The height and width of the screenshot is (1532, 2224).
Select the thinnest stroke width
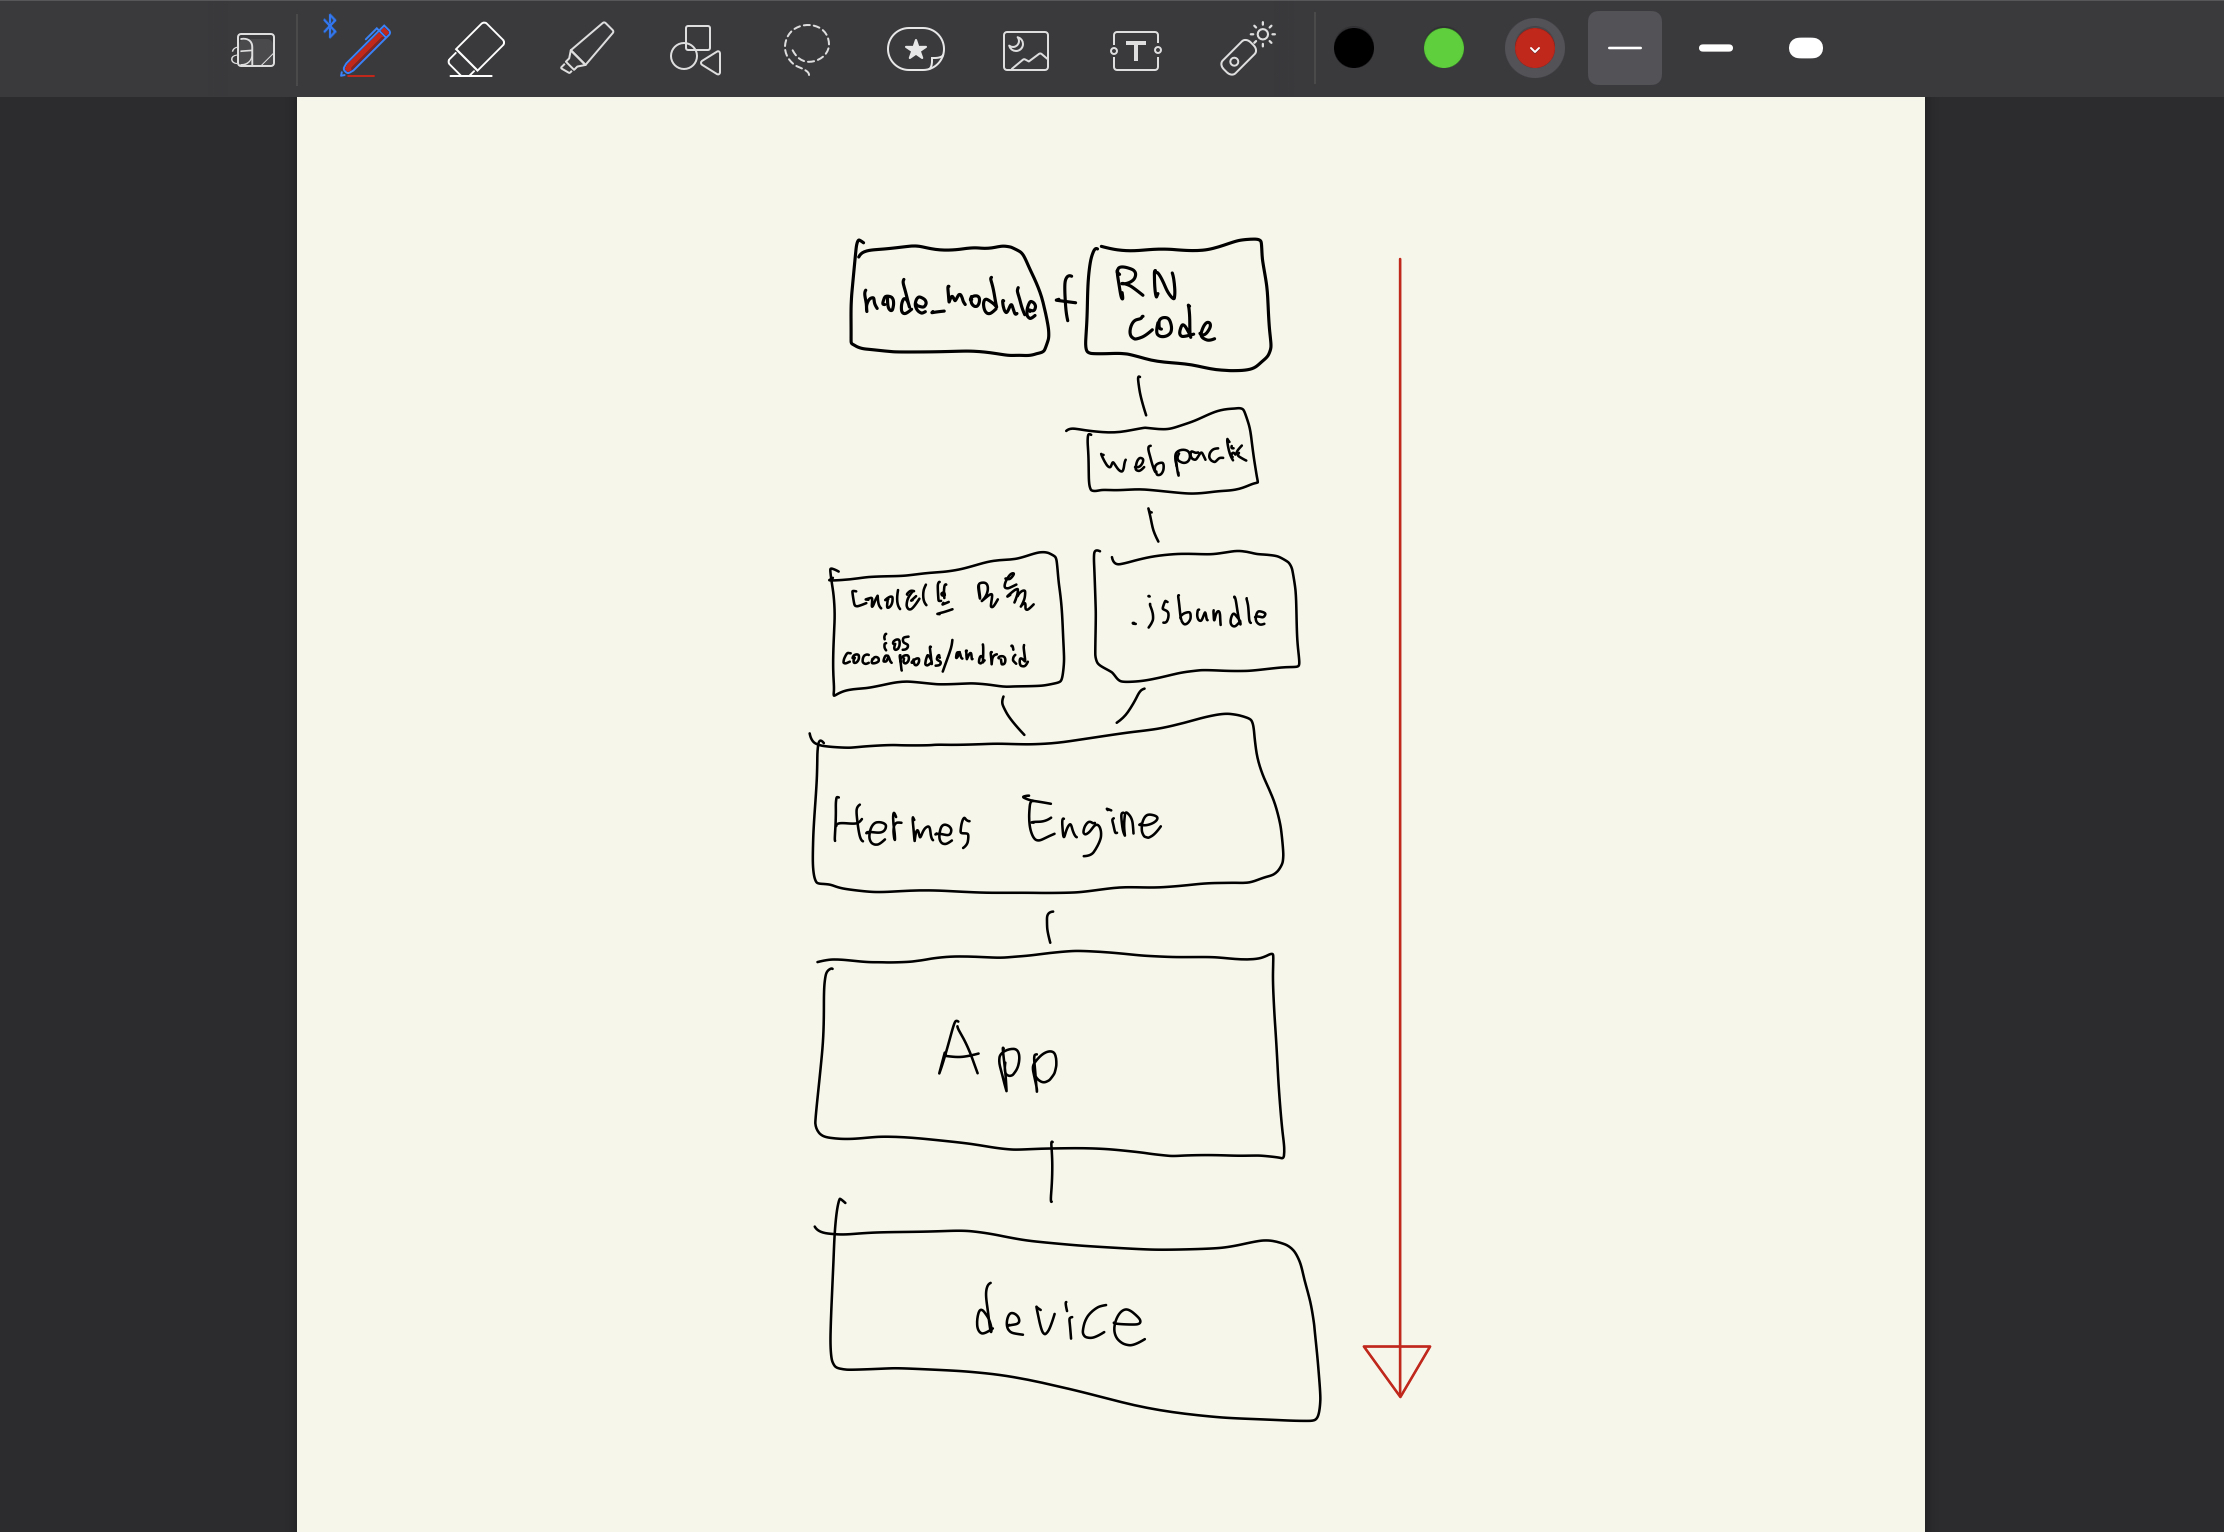pyautogui.click(x=1624, y=48)
